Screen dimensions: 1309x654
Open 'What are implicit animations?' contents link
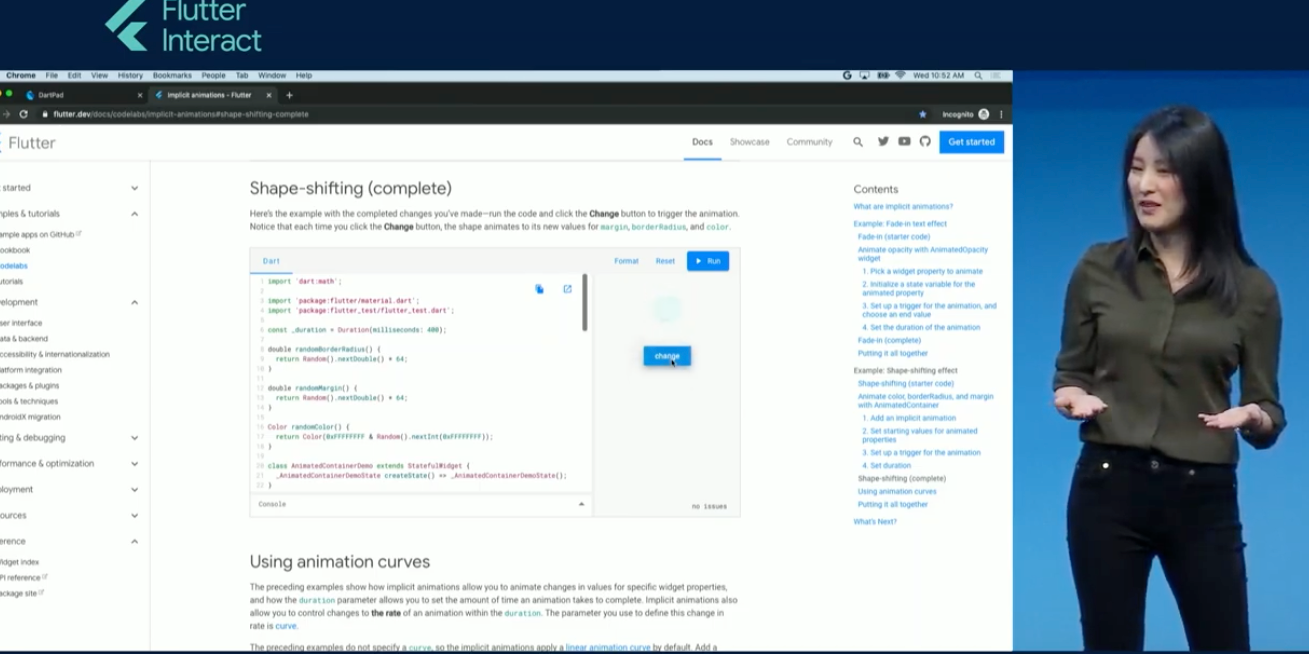point(903,207)
